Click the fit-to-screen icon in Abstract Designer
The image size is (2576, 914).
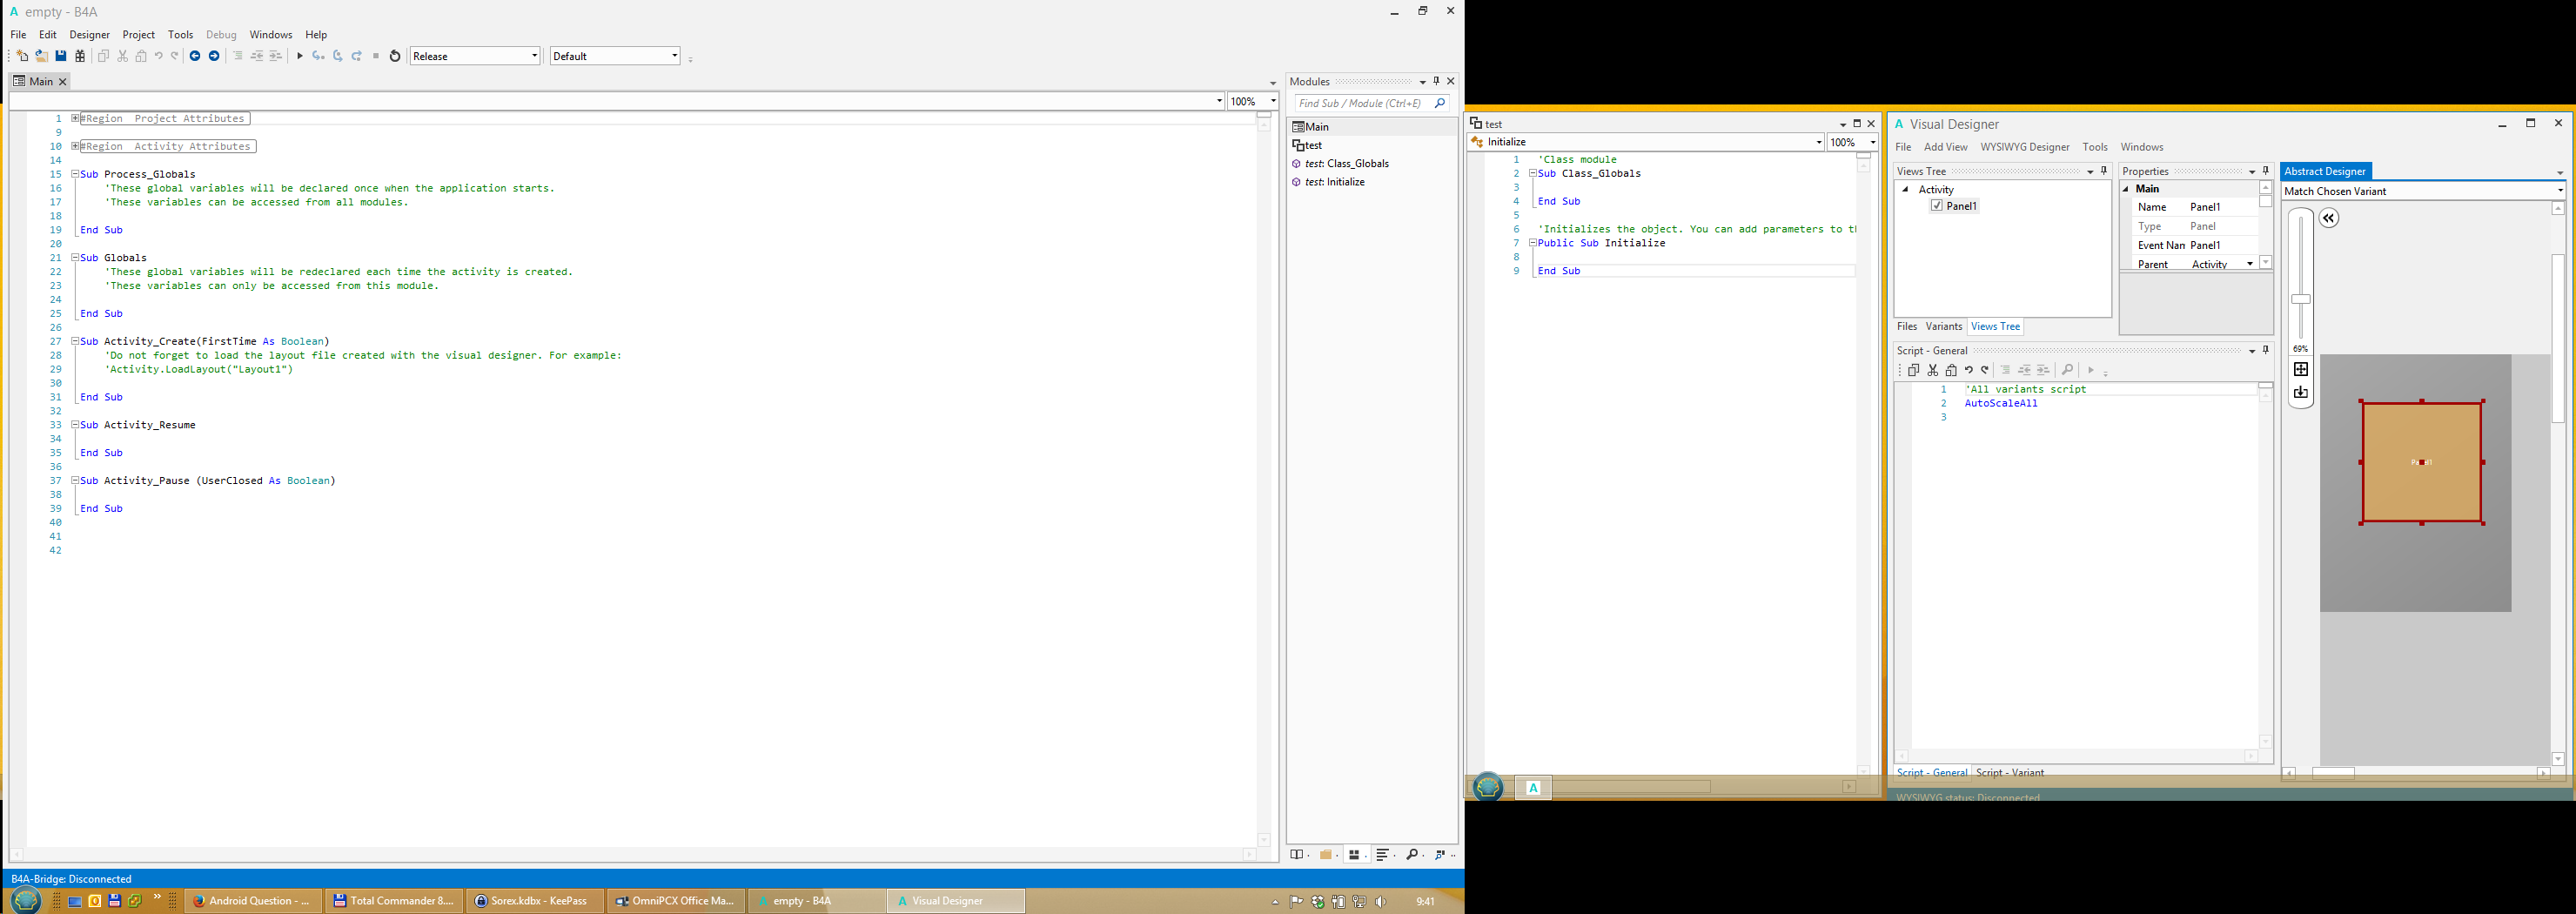(x=2301, y=369)
